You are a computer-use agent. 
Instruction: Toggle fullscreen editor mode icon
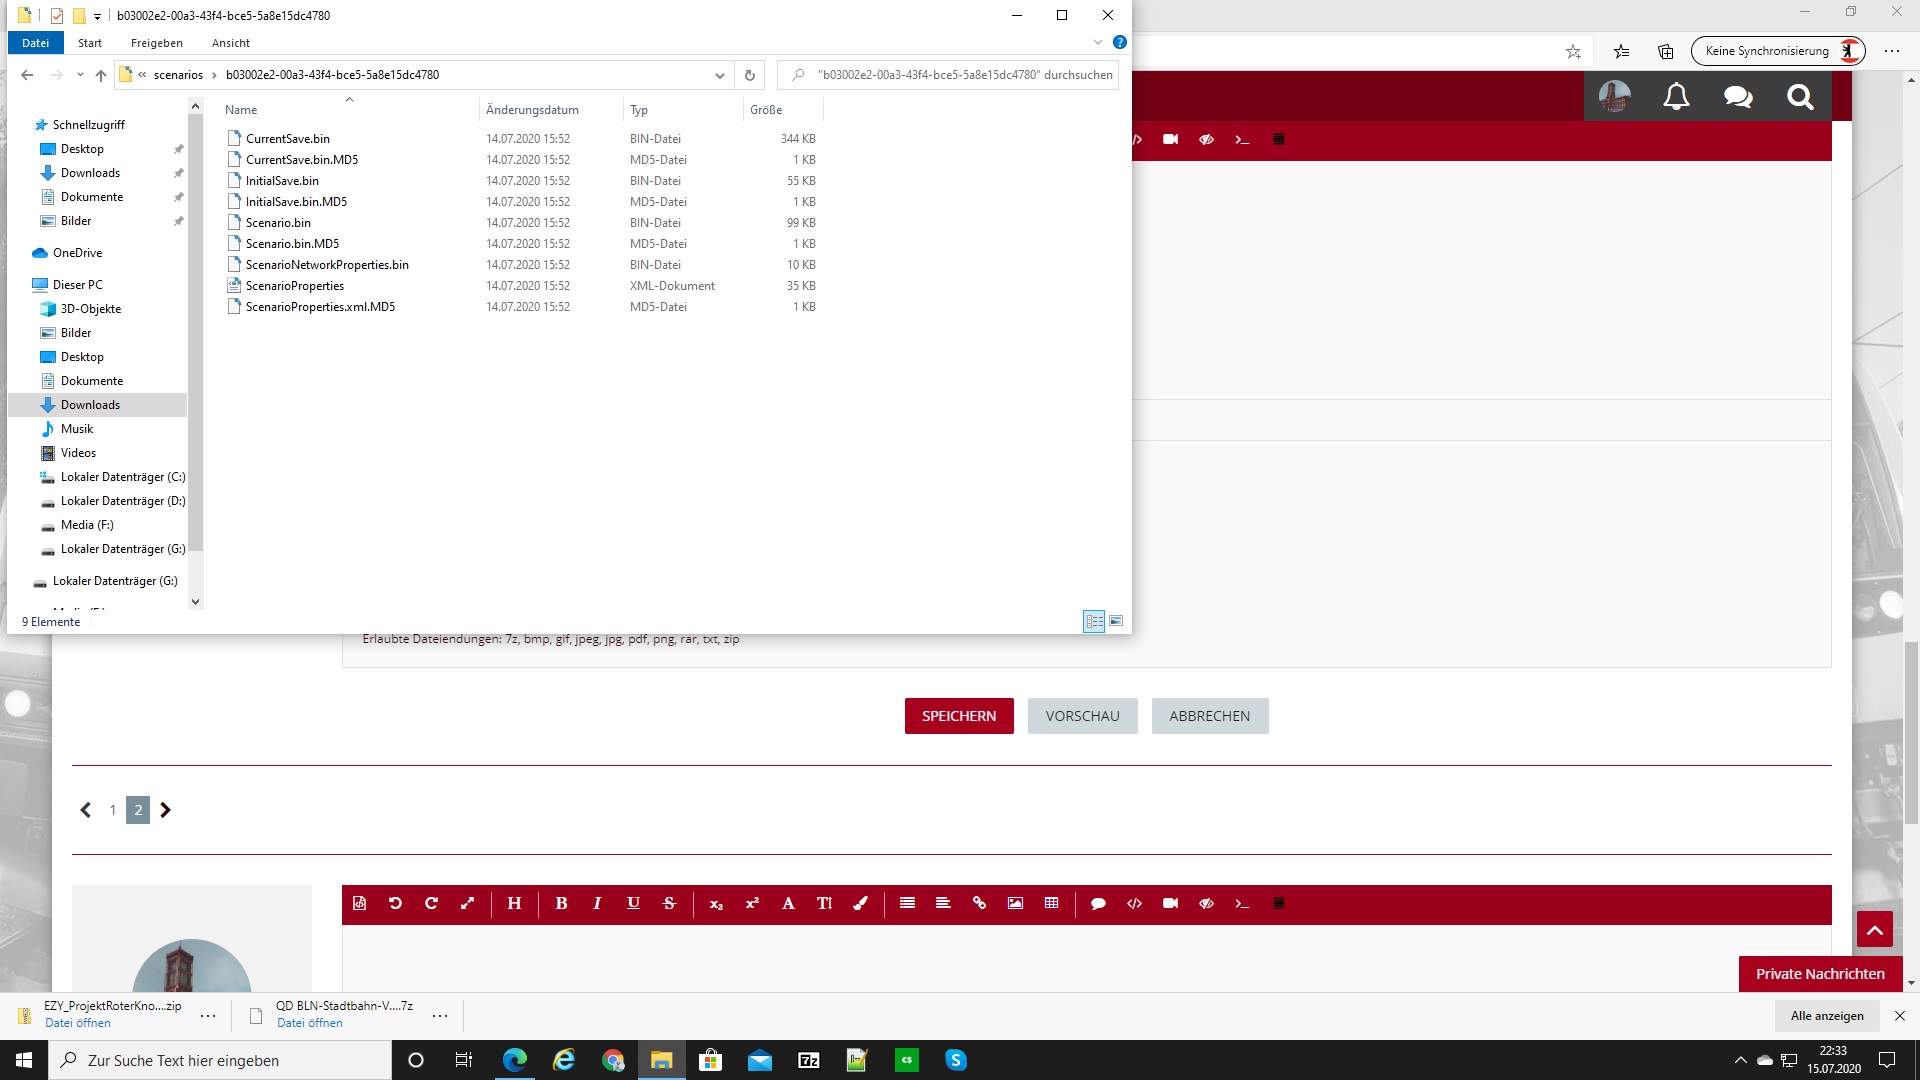467,903
